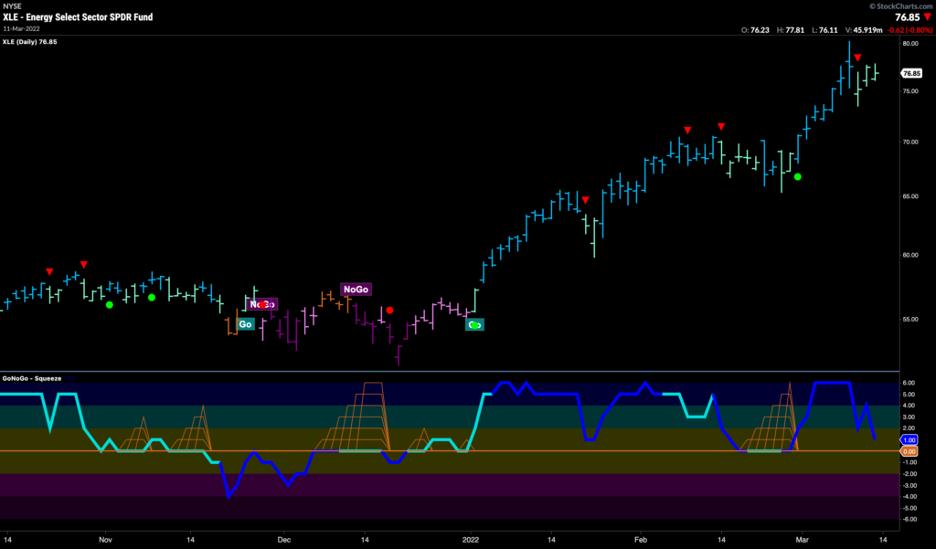Click the Go badge just before 2022

[x=475, y=324]
